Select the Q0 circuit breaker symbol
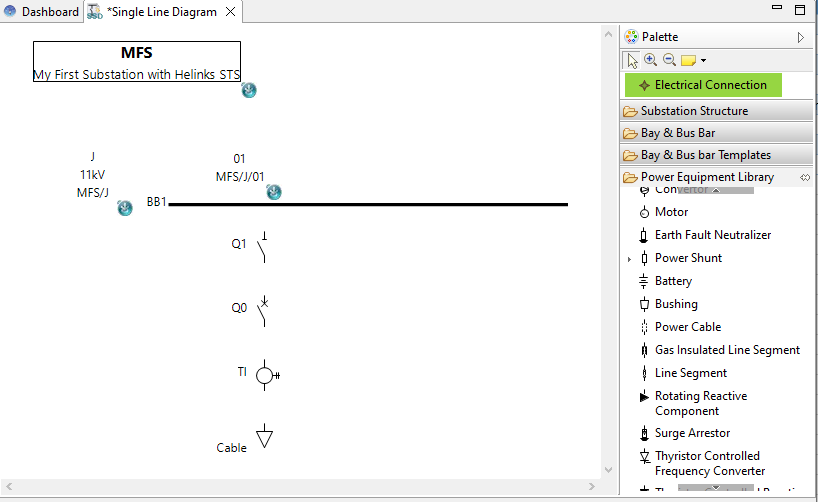 [x=263, y=309]
